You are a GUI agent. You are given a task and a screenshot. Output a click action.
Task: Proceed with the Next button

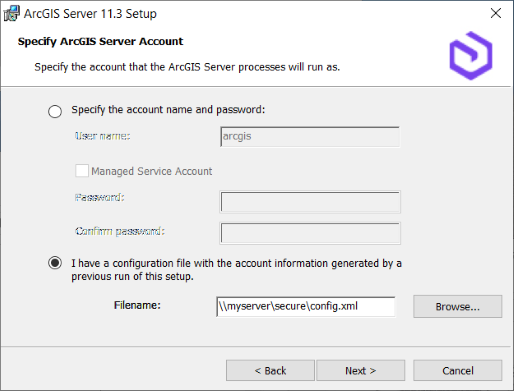[360, 370]
